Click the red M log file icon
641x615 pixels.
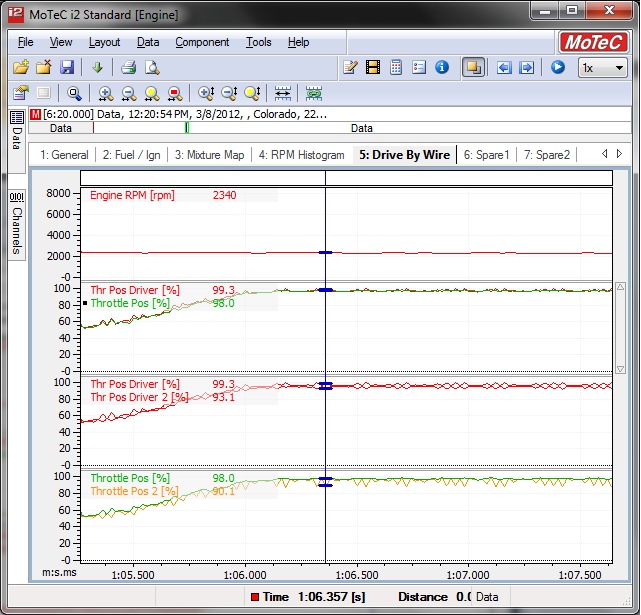(36, 114)
